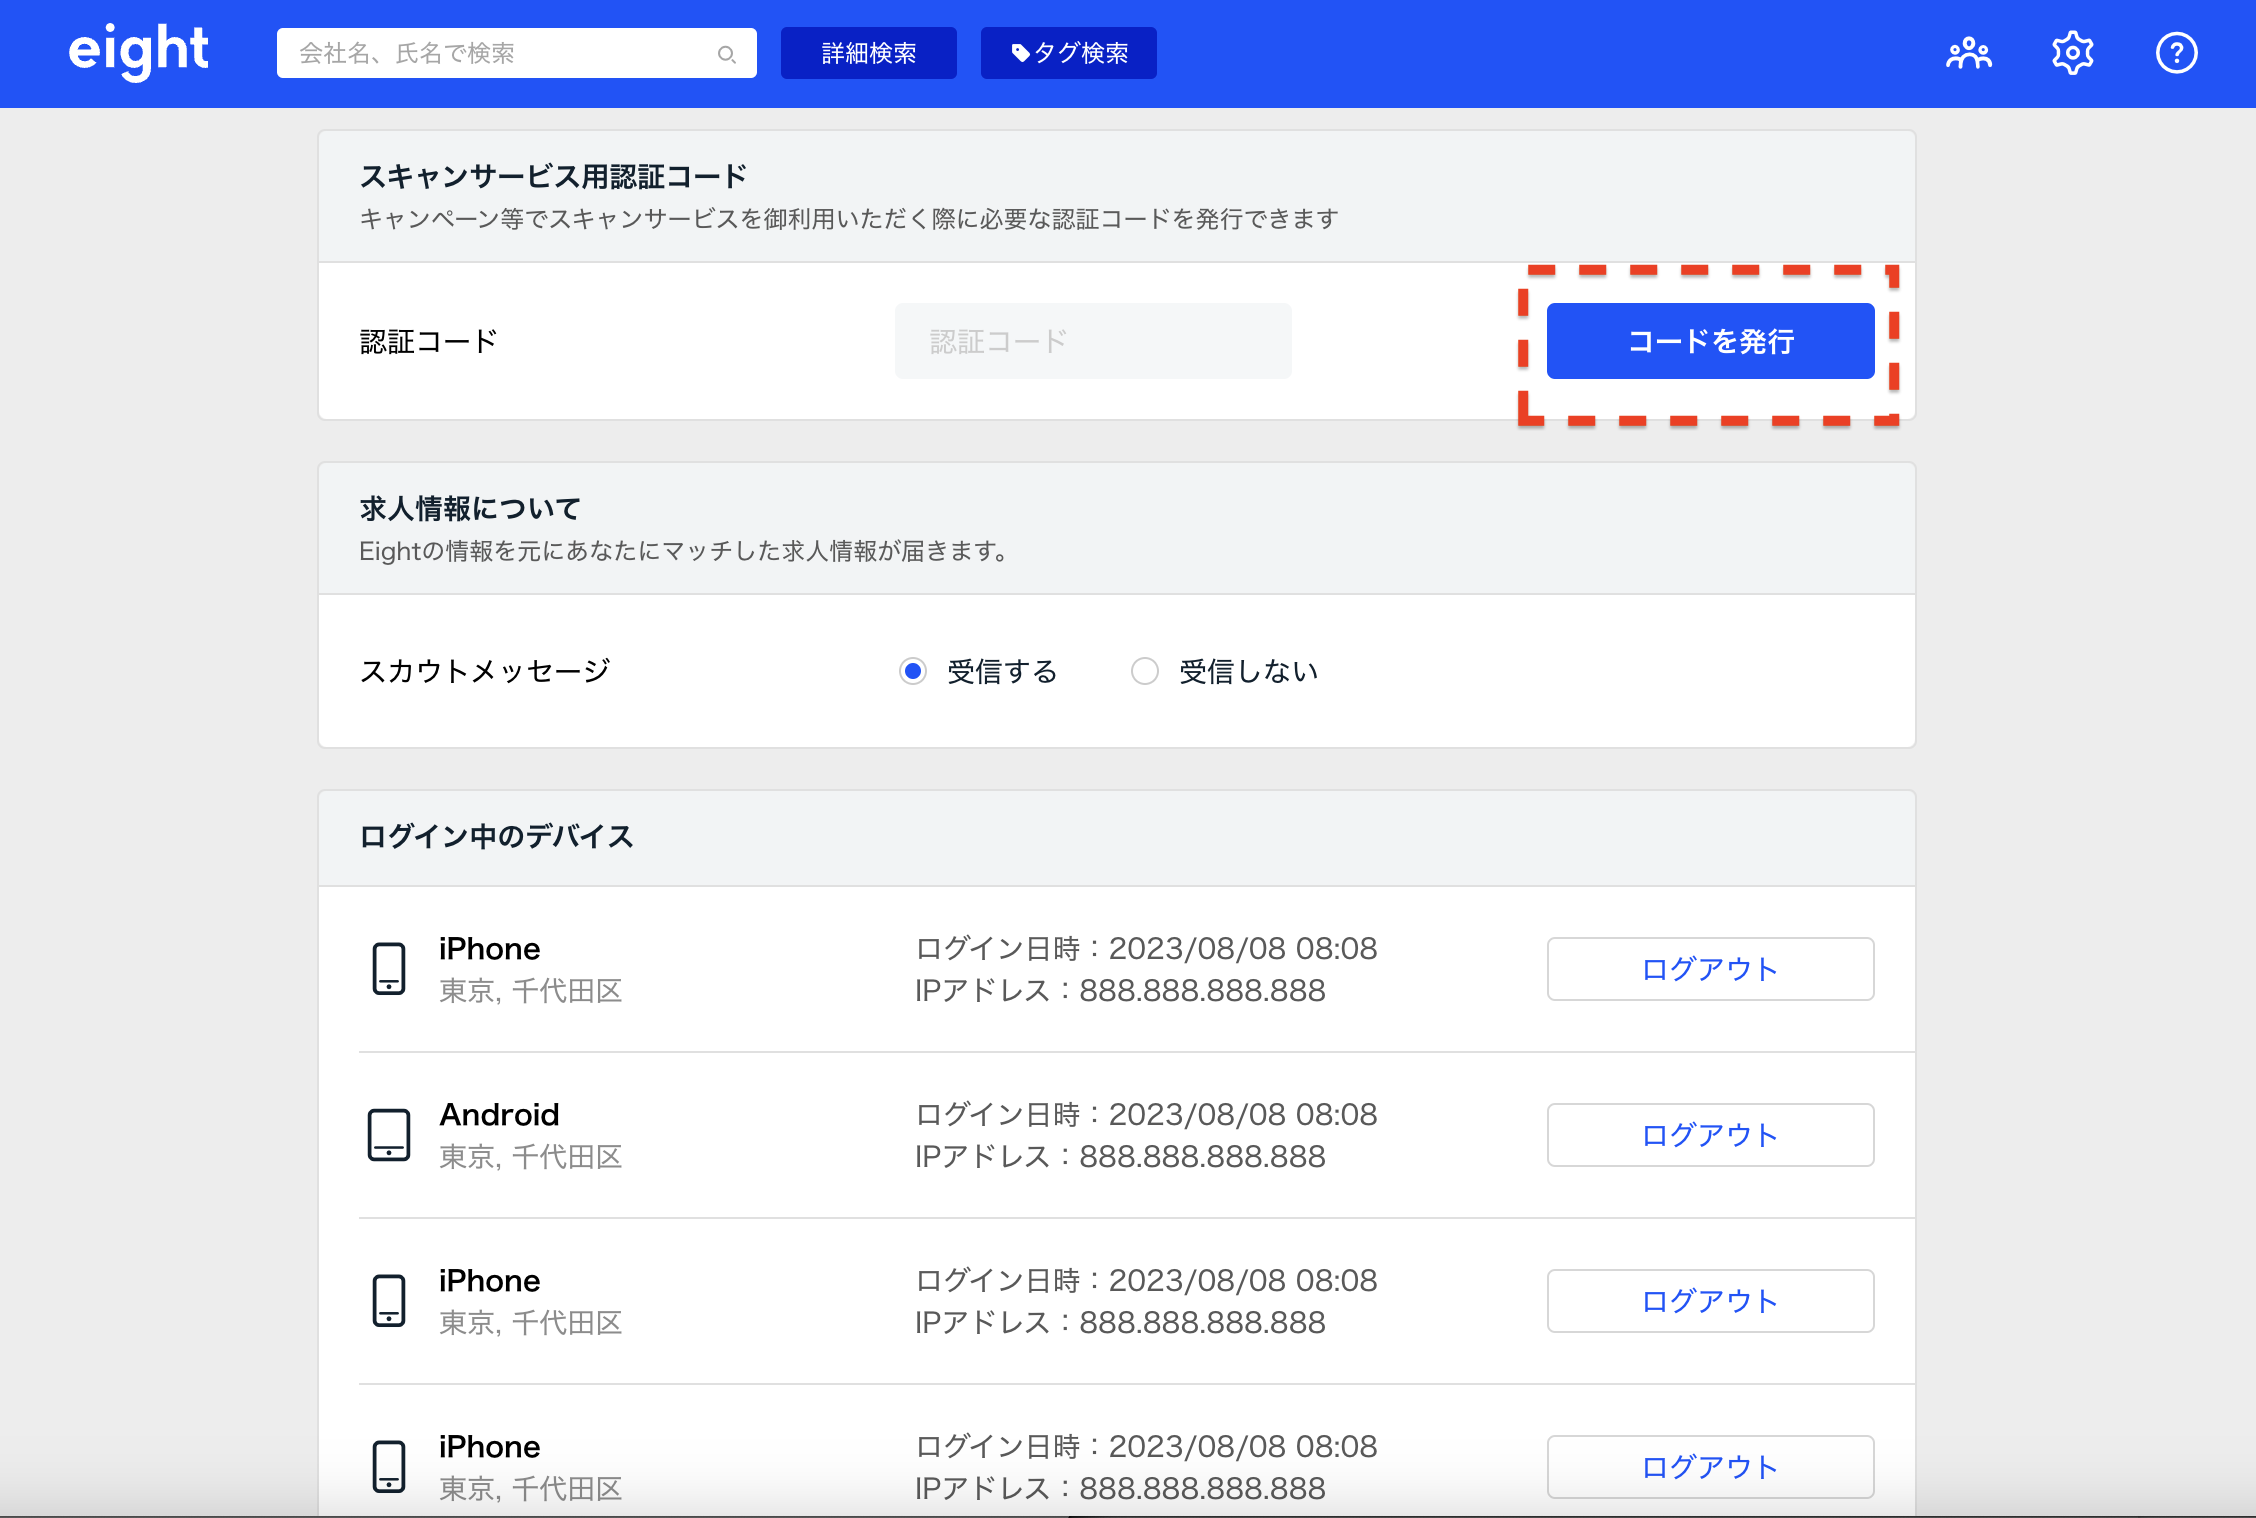Click the Android tablet device icon
Screen dimensions: 2256x1518
(x=389, y=1134)
